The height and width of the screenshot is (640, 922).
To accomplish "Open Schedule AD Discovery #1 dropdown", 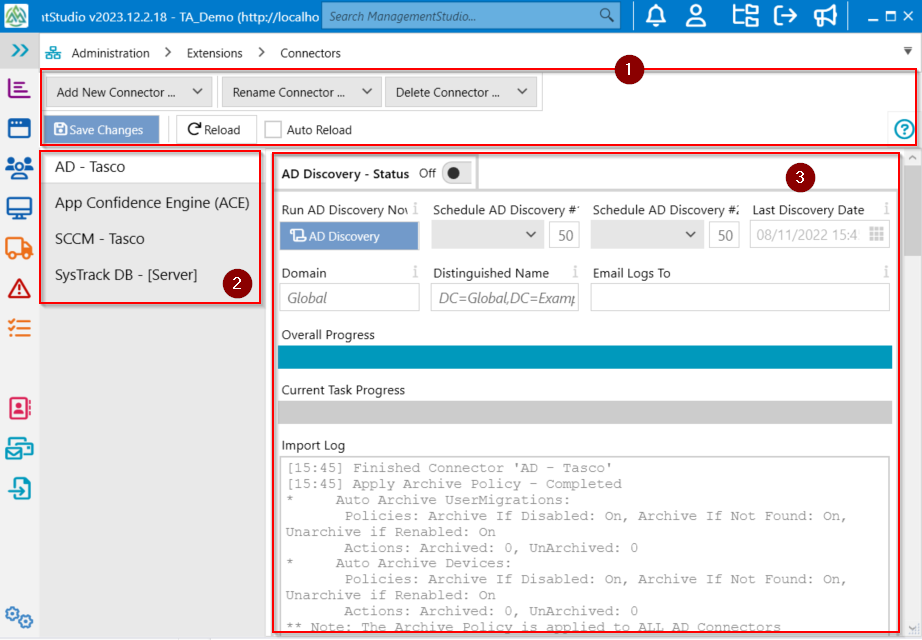I will 487,235.
